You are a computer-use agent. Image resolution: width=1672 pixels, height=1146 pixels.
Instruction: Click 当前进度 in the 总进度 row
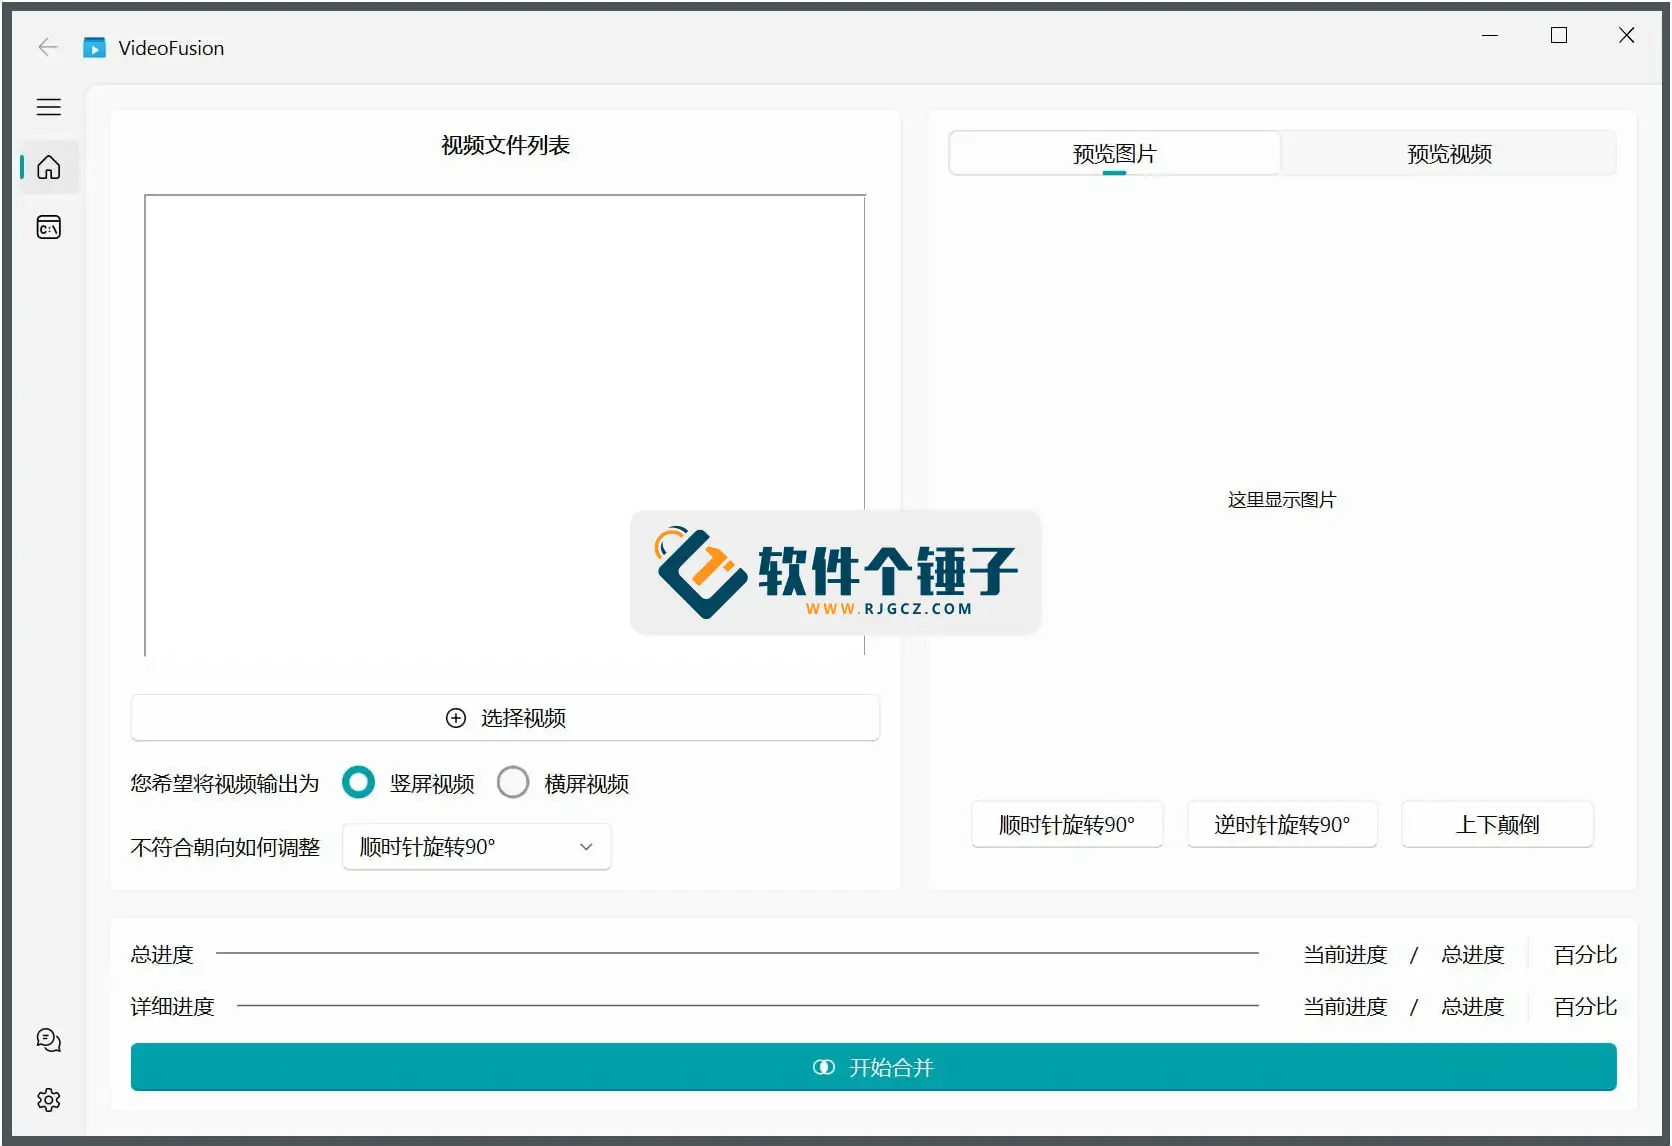click(x=1345, y=954)
